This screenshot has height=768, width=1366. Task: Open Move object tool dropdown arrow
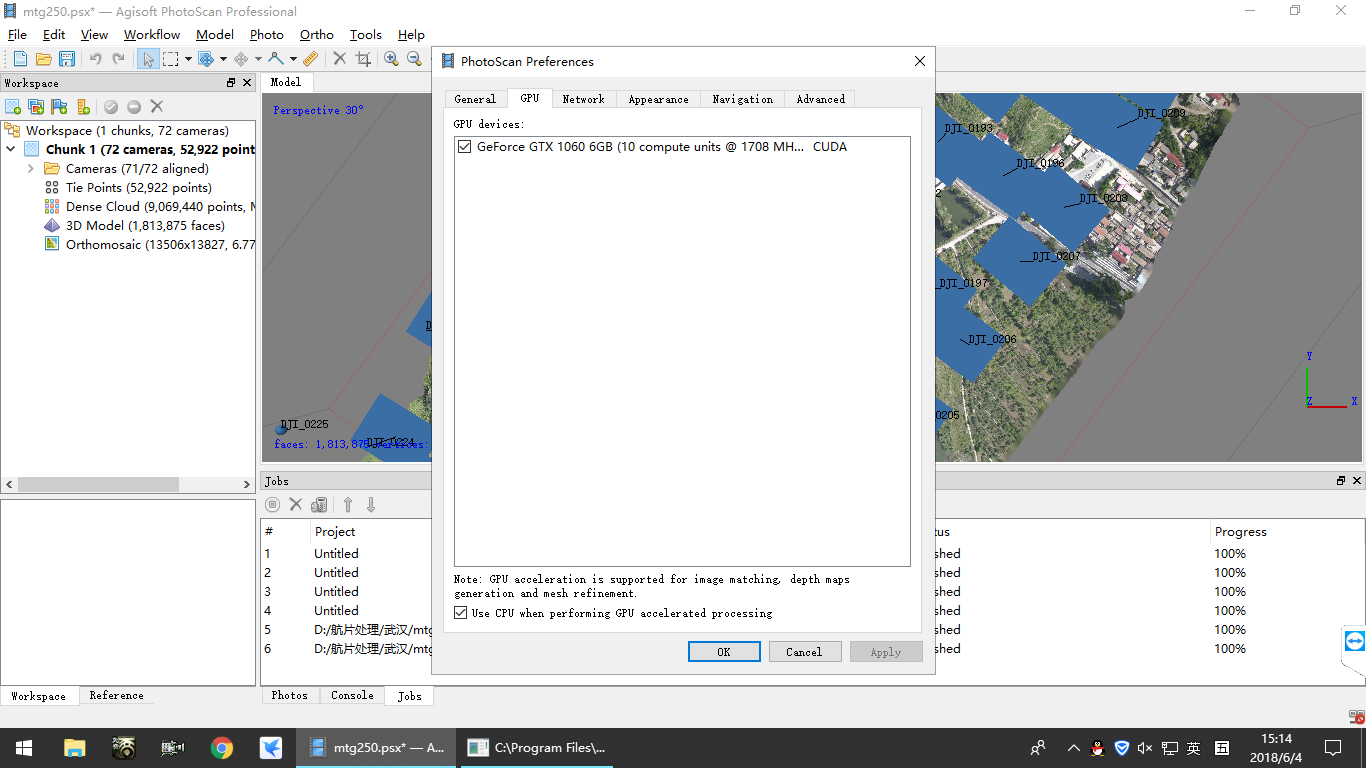coord(258,59)
